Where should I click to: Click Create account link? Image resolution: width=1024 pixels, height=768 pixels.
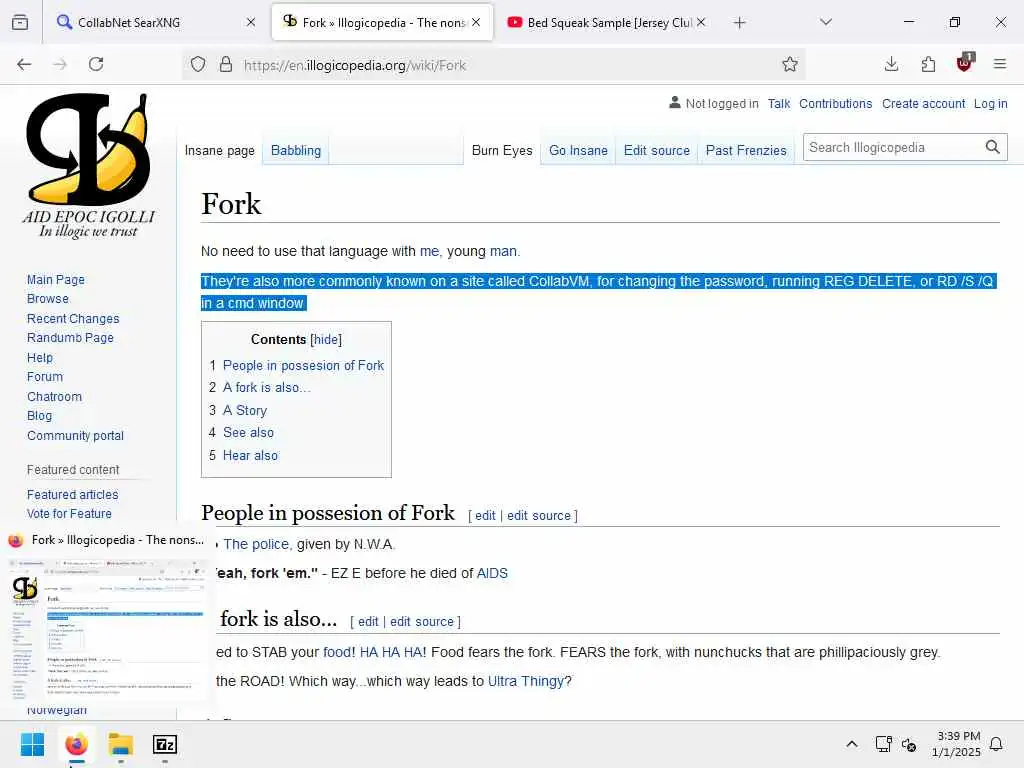click(923, 104)
